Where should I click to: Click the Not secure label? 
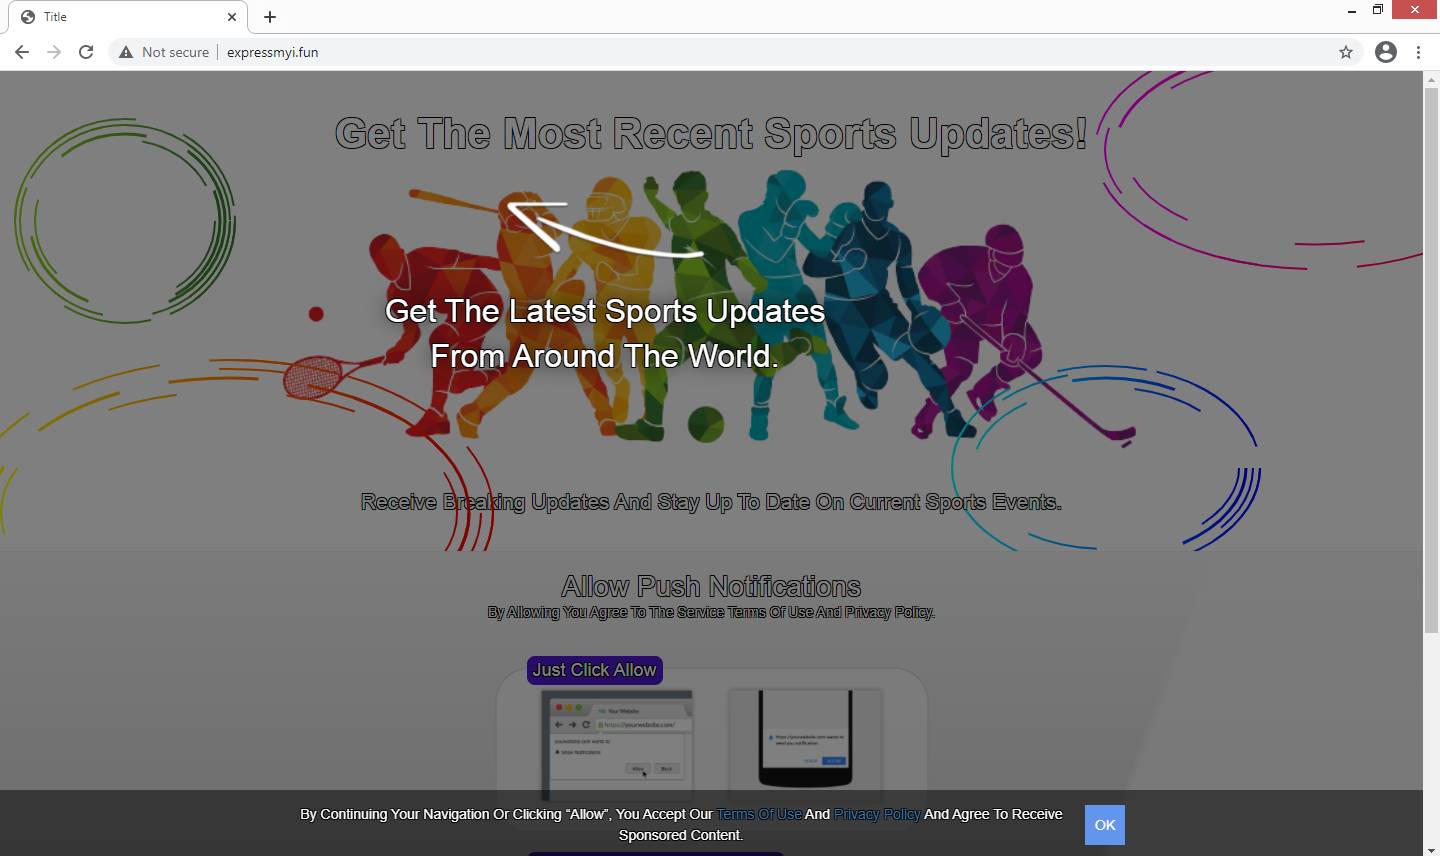tap(175, 52)
